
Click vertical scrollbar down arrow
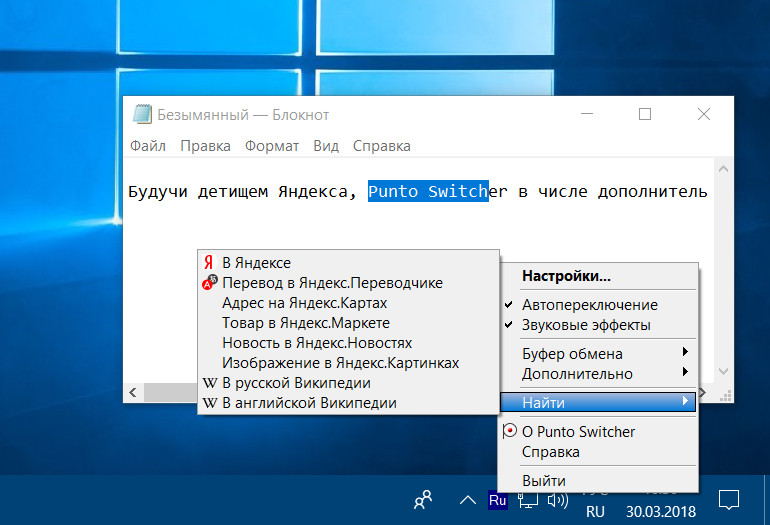click(723, 371)
